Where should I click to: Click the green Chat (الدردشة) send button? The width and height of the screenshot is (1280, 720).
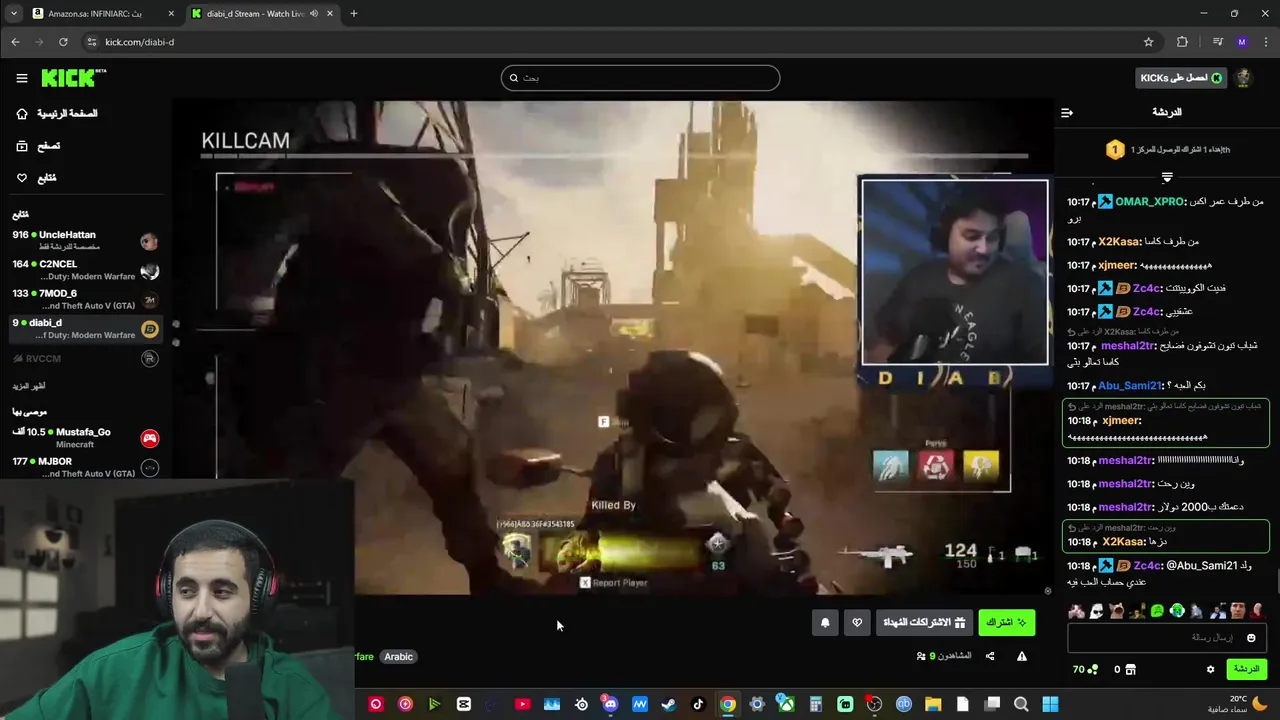[1246, 669]
